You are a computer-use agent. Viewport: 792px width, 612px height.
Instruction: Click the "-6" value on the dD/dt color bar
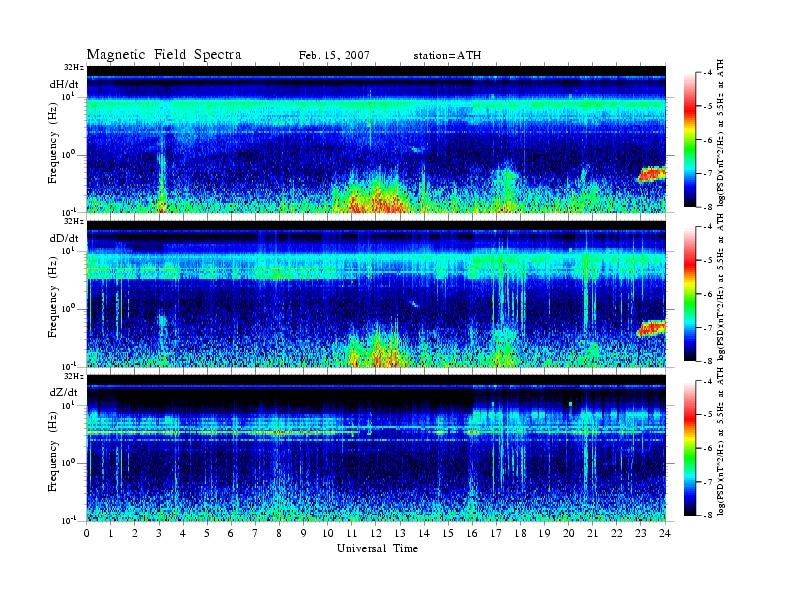pos(706,294)
